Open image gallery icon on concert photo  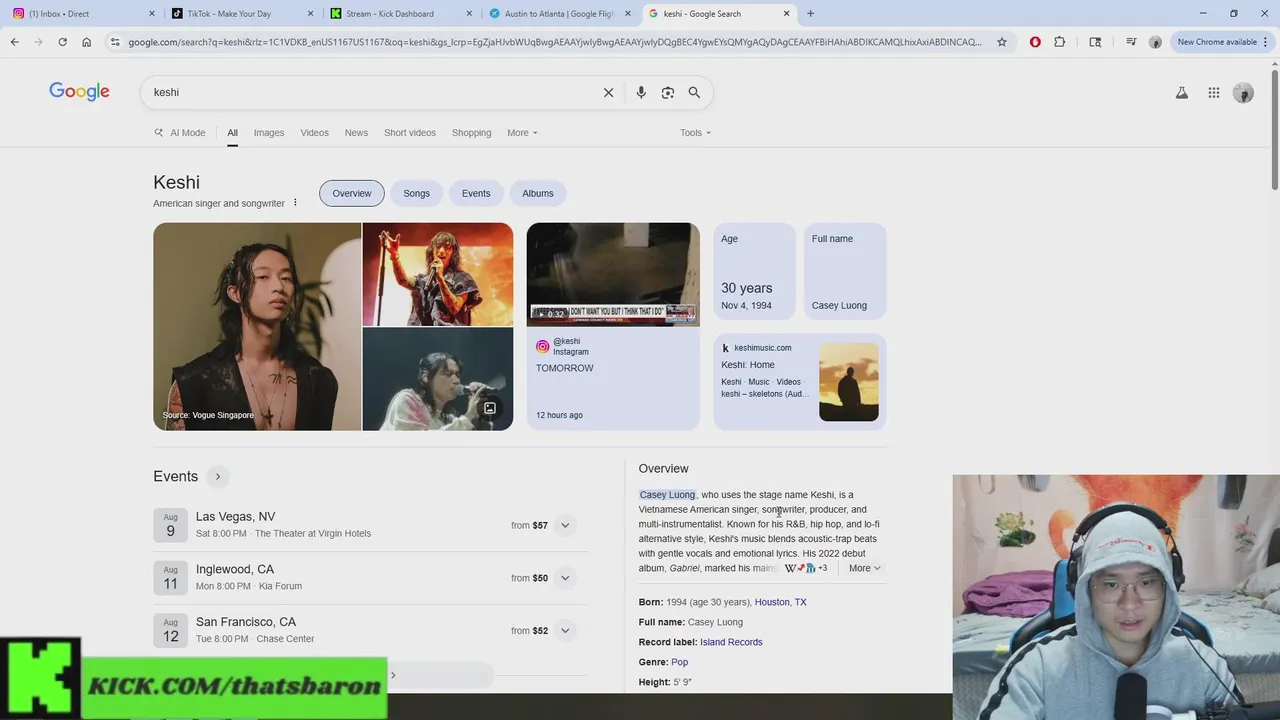490,408
